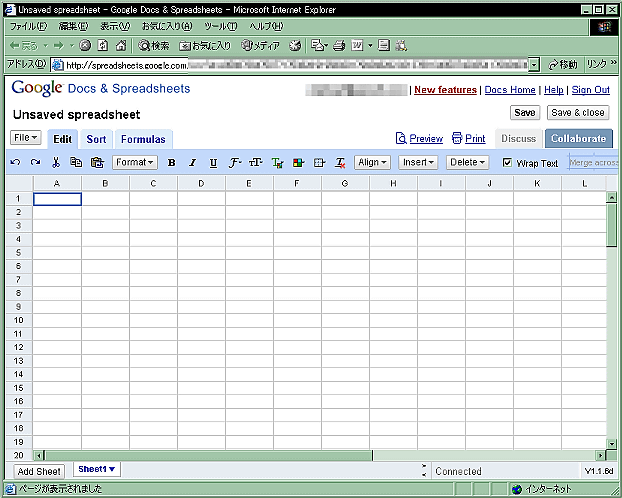The height and width of the screenshot is (498, 622).
Task: Click the Print printer icon beside Print link
Action: click(x=457, y=138)
